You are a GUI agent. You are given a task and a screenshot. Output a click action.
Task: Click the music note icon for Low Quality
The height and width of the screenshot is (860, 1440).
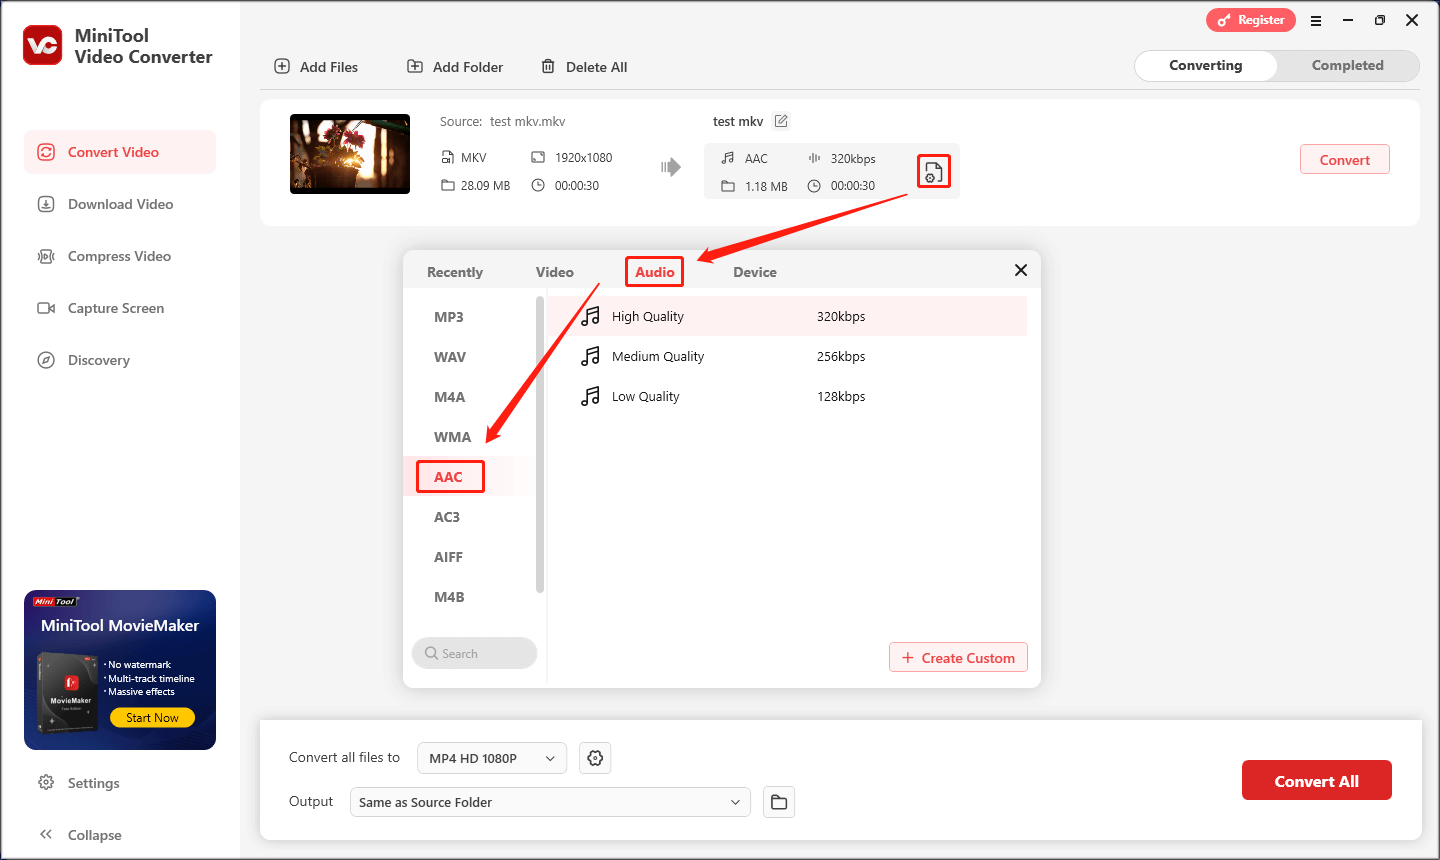(x=591, y=396)
